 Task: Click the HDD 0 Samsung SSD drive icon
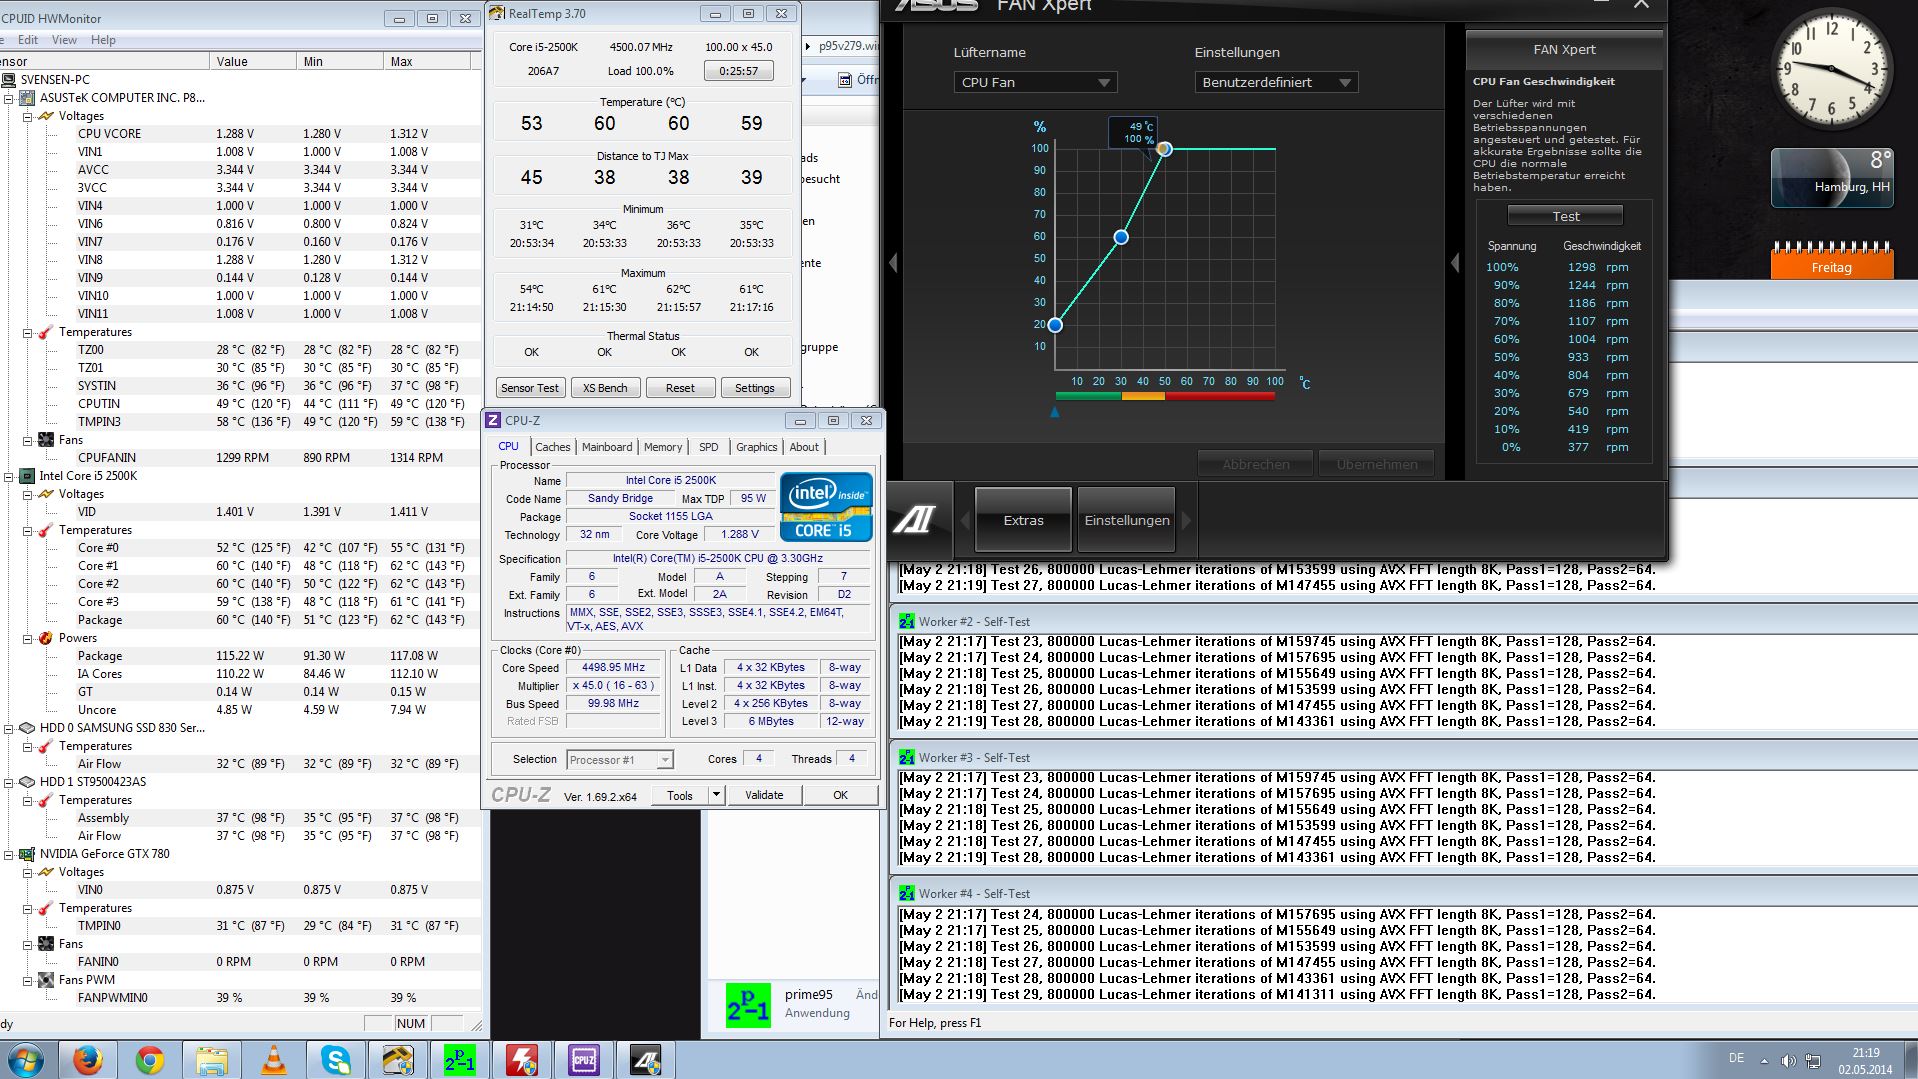point(26,728)
